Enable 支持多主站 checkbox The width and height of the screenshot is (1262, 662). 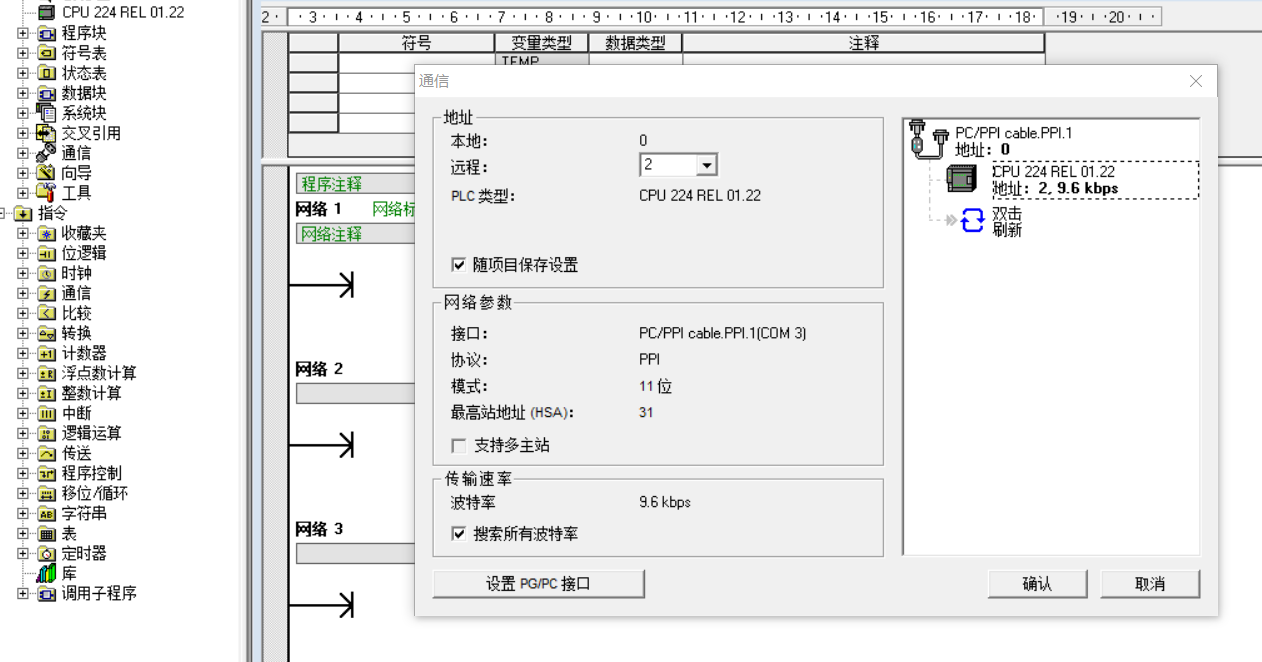(x=458, y=445)
